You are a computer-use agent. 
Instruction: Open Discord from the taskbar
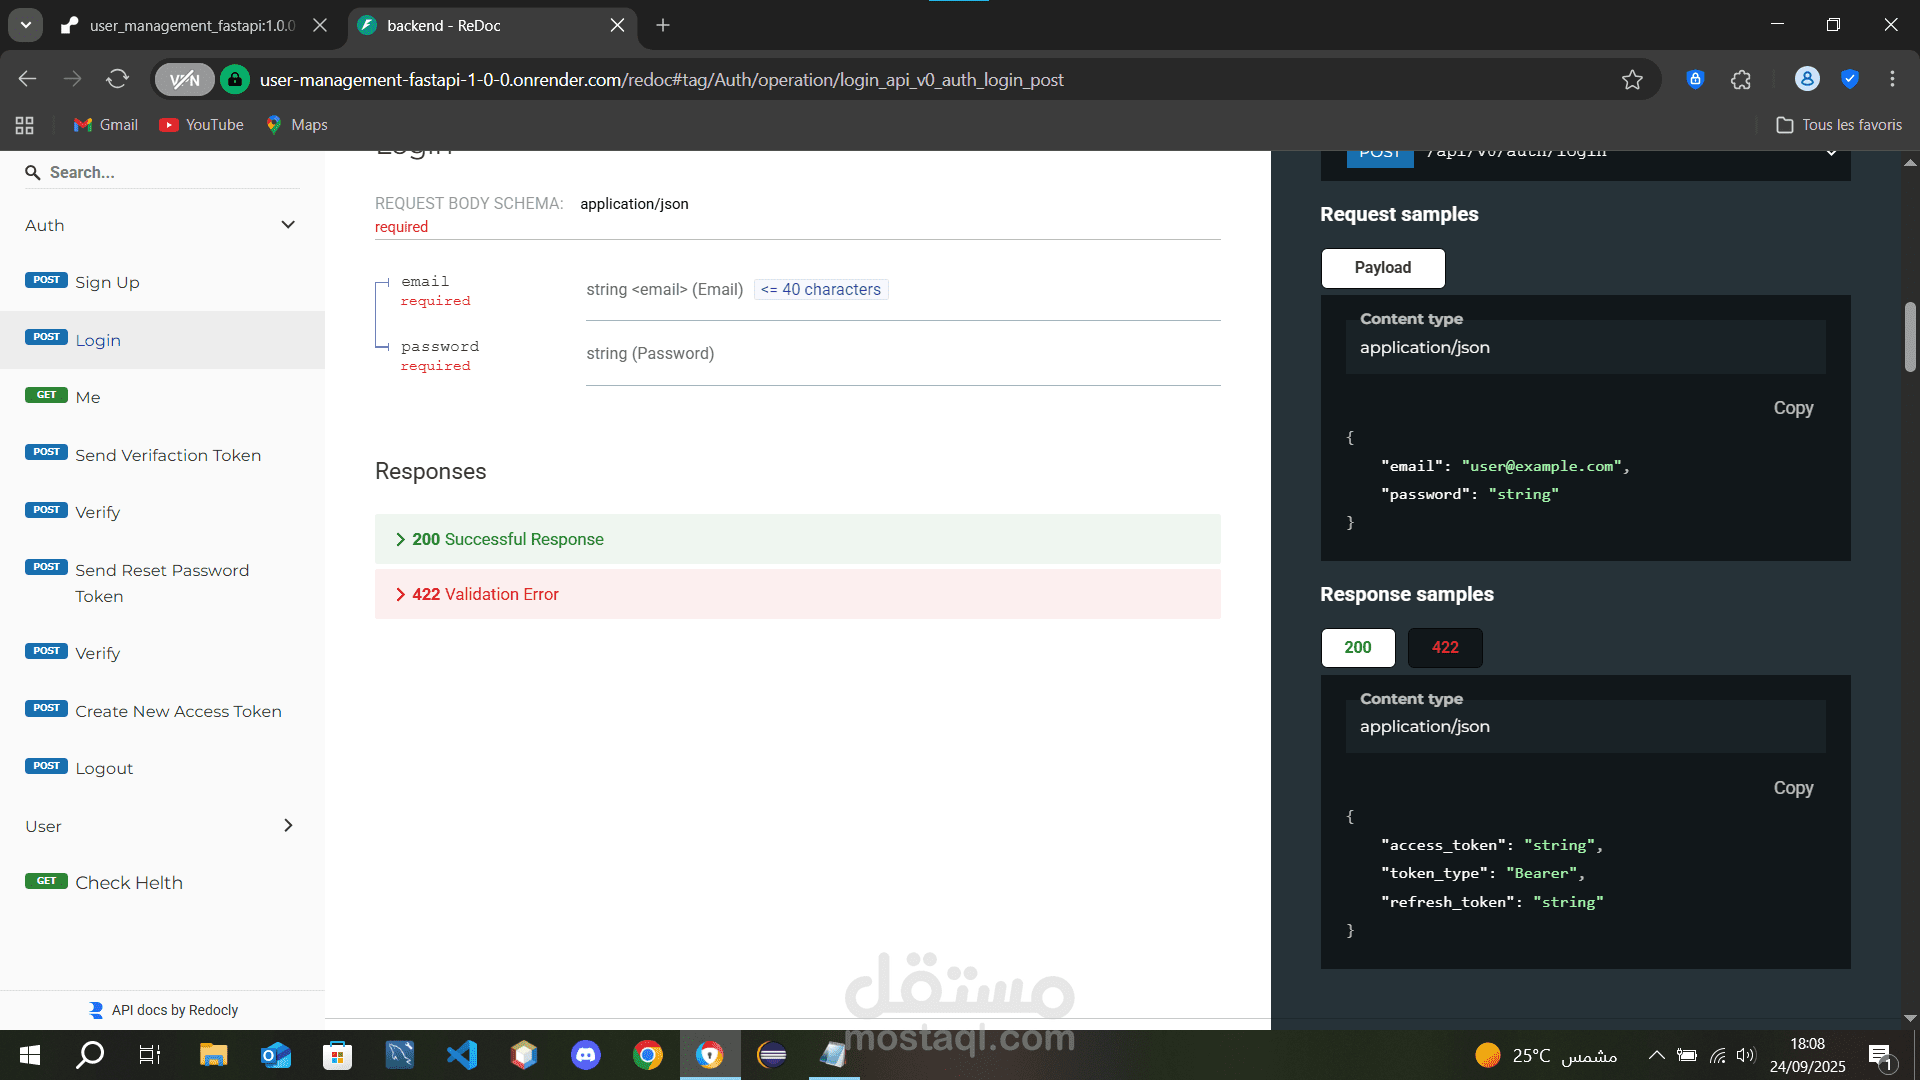click(586, 1054)
